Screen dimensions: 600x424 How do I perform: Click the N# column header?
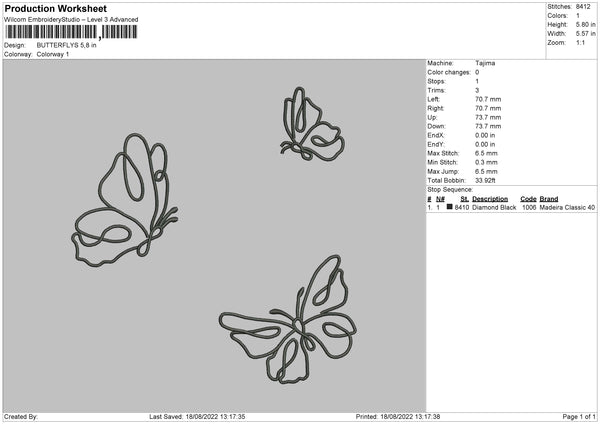[440, 199]
